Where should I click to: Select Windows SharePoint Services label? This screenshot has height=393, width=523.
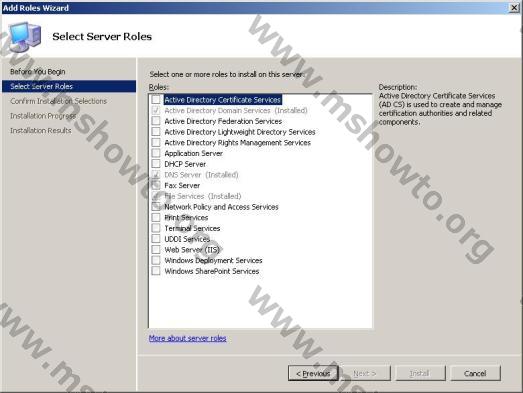[212, 271]
